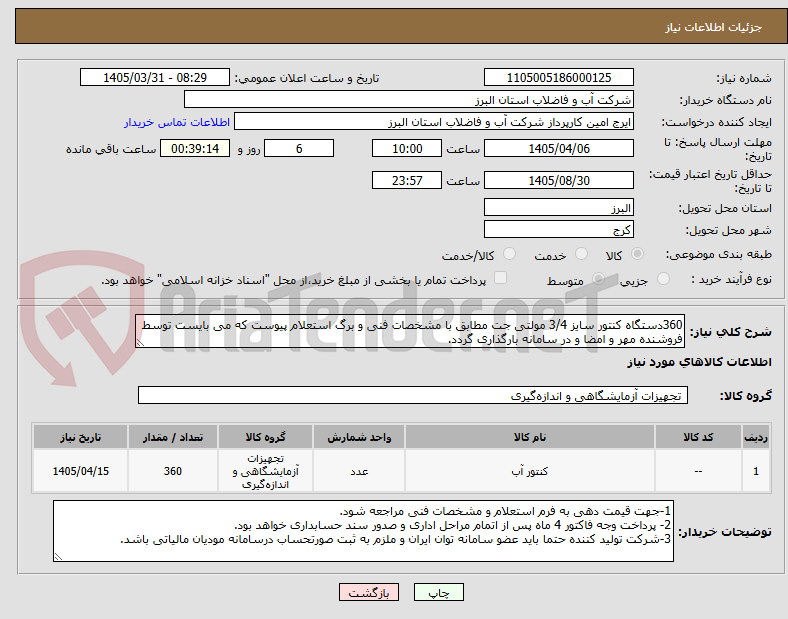The image size is (788, 619).
Task: Click the تعداد / مقدار column header
Action: click(172, 437)
